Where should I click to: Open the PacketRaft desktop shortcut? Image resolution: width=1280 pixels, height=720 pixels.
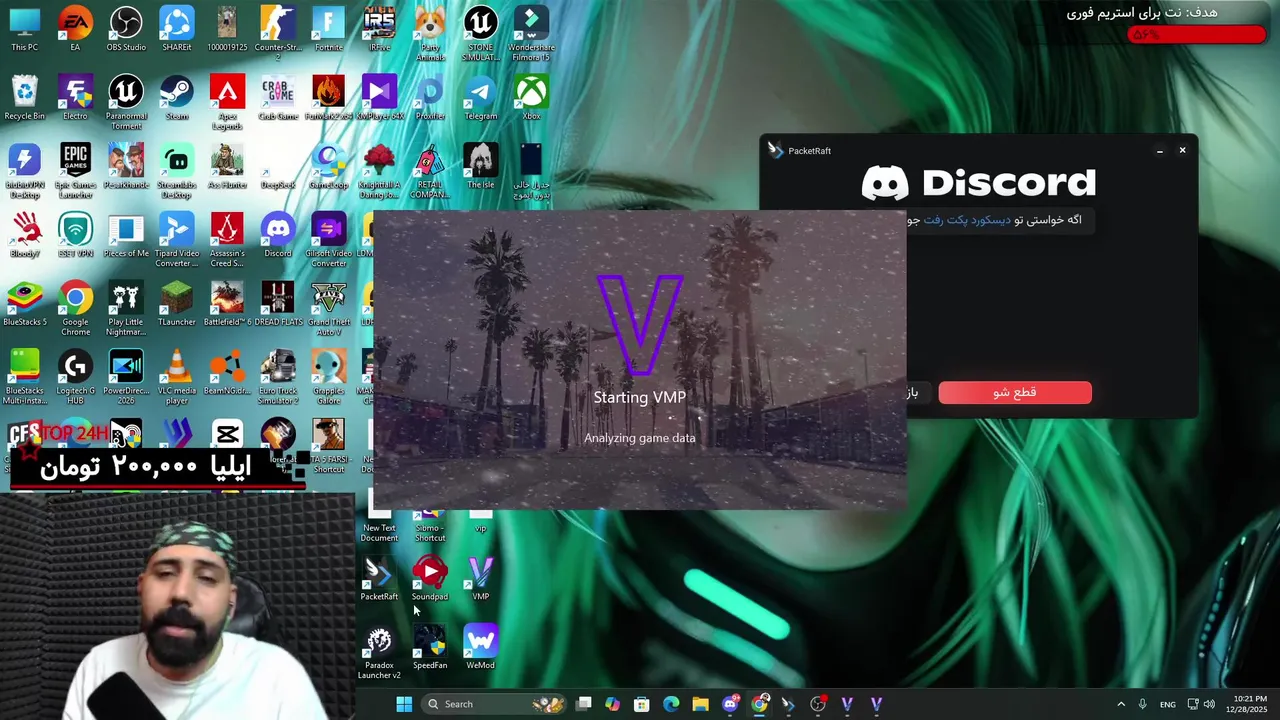[379, 578]
